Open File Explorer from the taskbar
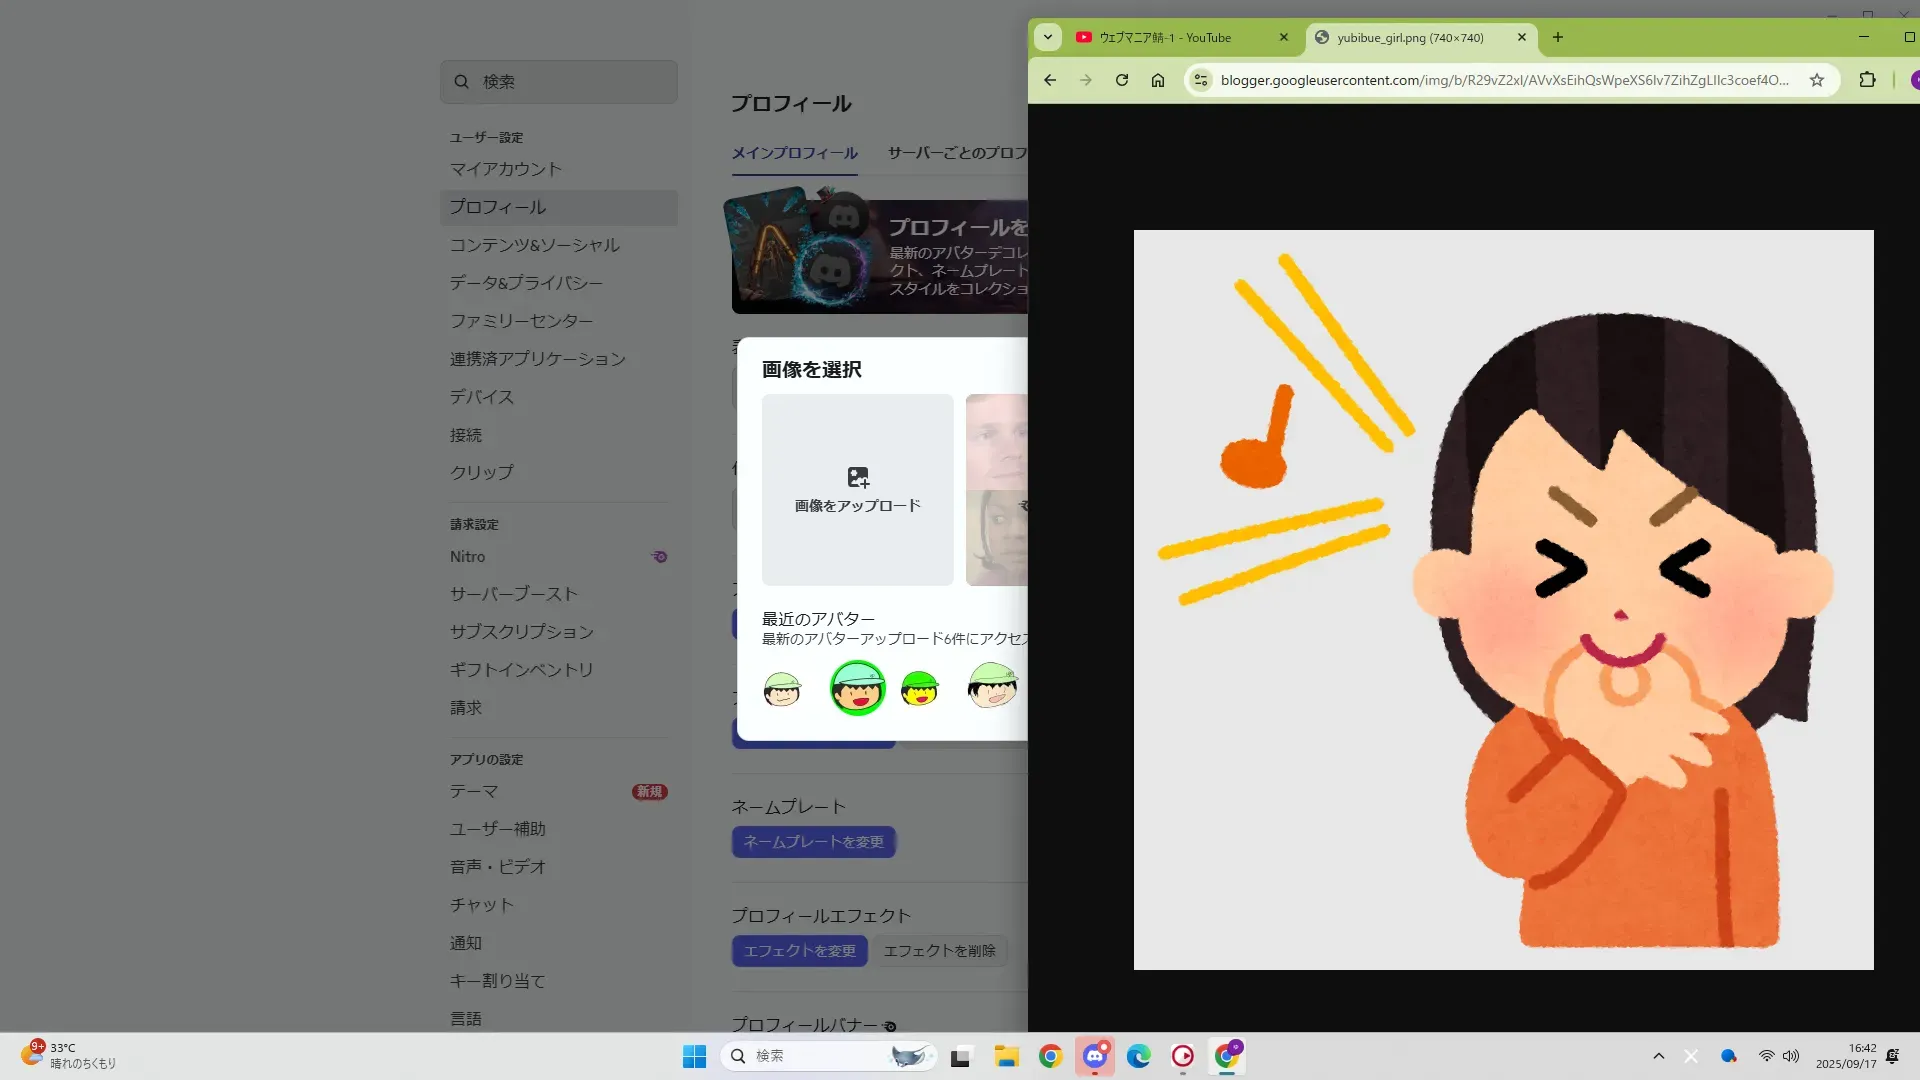The height and width of the screenshot is (1080, 1920). tap(1006, 1056)
